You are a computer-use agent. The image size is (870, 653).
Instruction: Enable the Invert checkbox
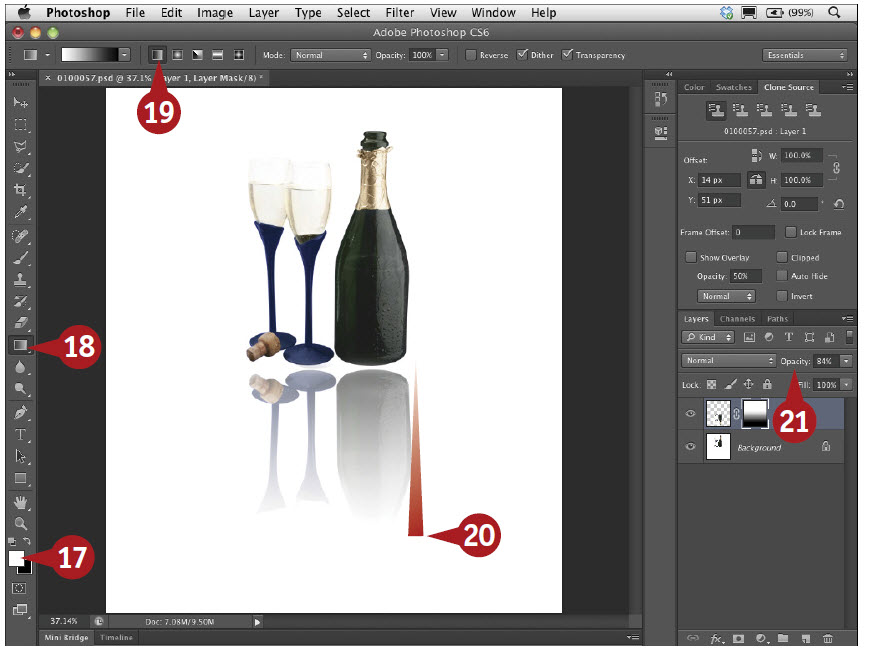pos(782,296)
